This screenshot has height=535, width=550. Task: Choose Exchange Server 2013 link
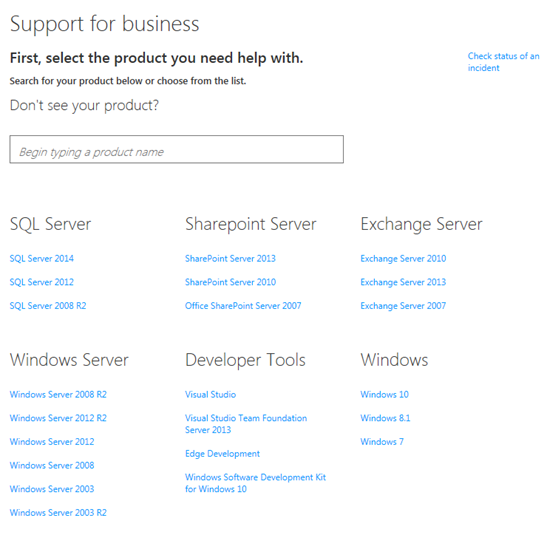click(x=403, y=282)
